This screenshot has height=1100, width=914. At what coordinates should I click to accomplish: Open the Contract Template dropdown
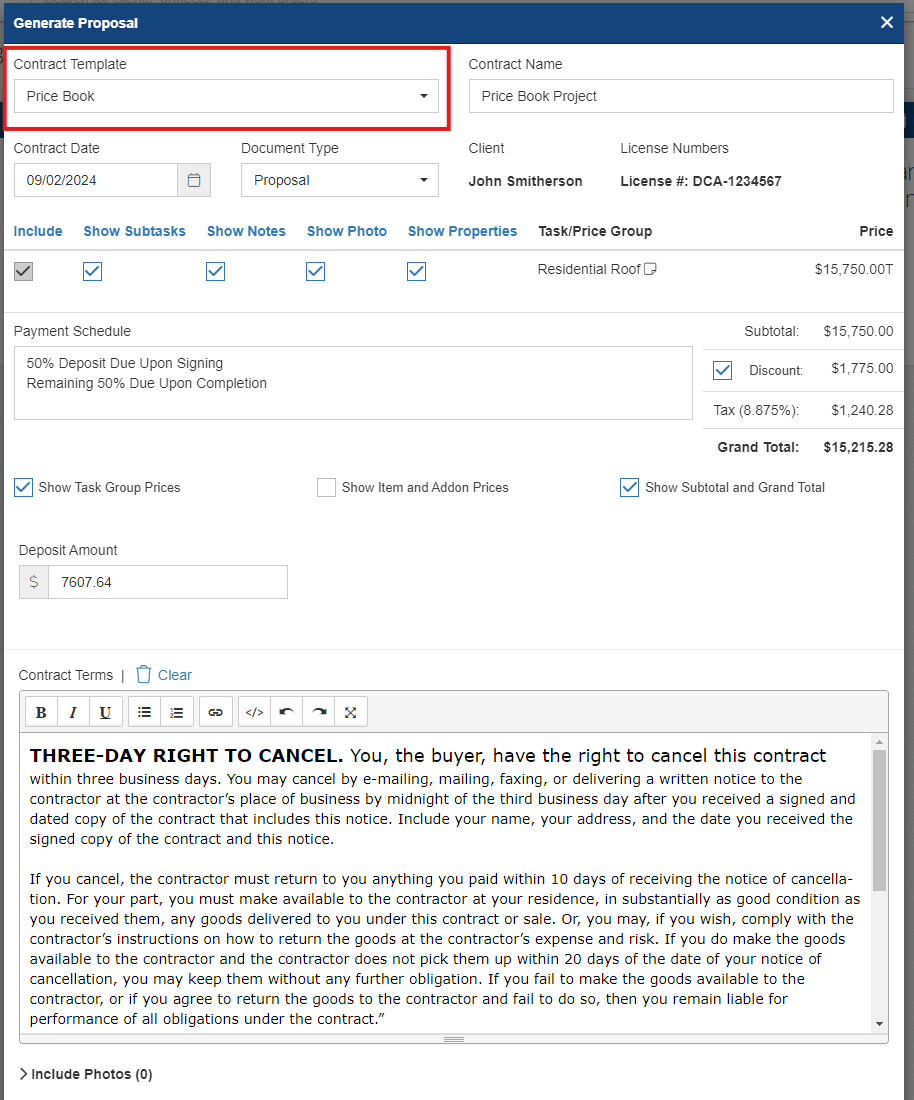point(423,96)
